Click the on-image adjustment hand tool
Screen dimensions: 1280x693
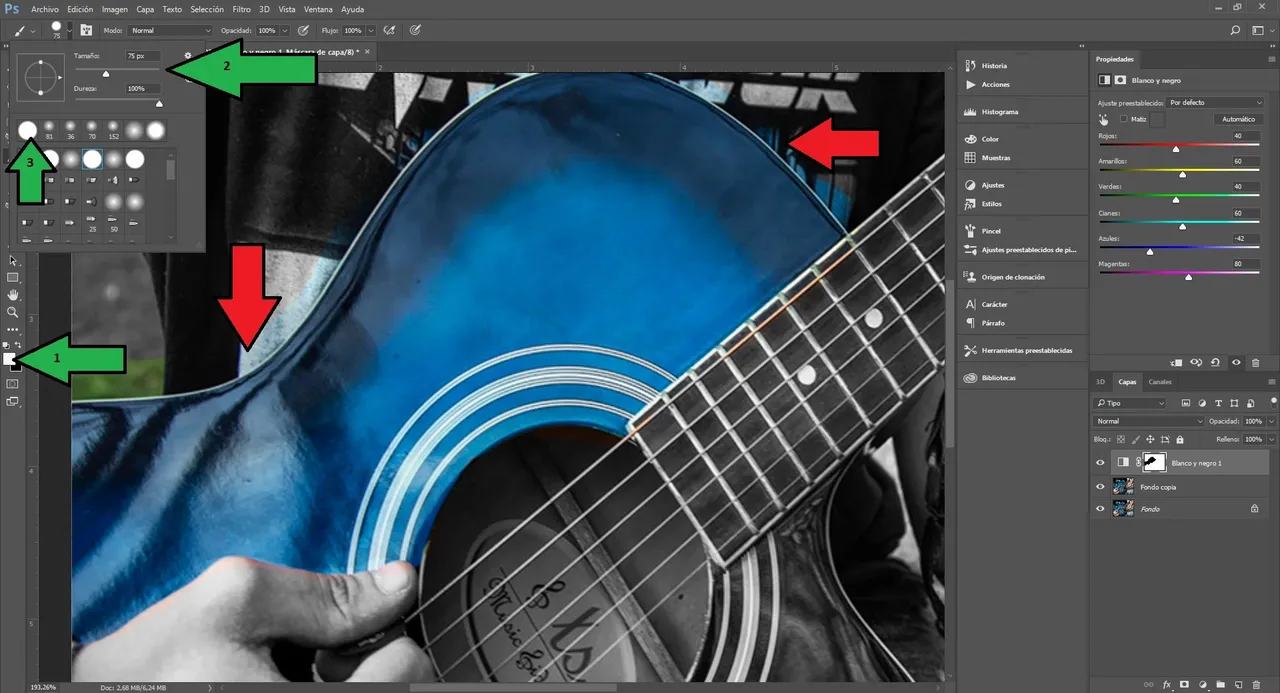[x=1104, y=119]
